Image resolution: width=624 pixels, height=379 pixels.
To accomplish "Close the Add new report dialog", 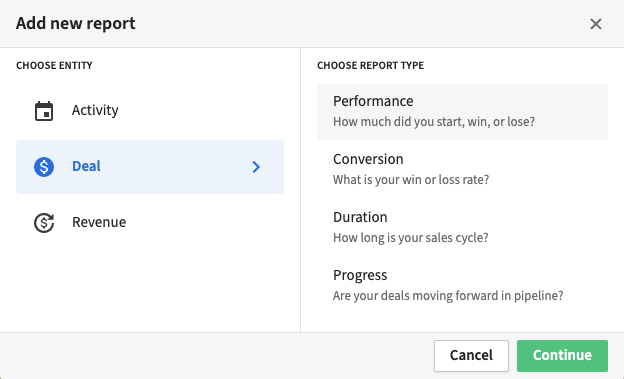I will pyautogui.click(x=596, y=24).
